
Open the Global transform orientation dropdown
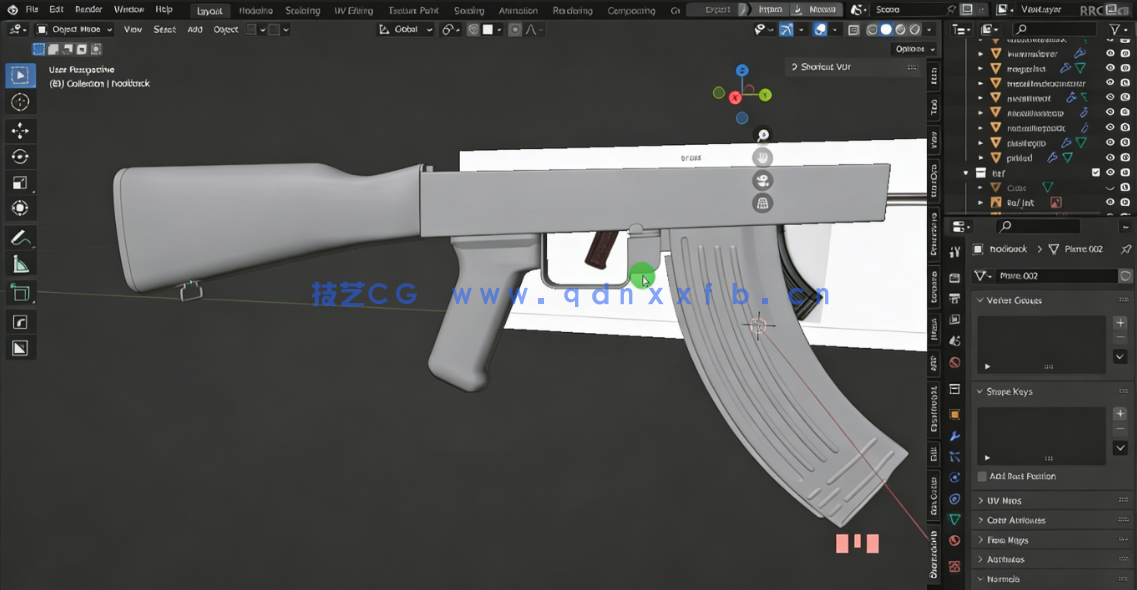[406, 29]
